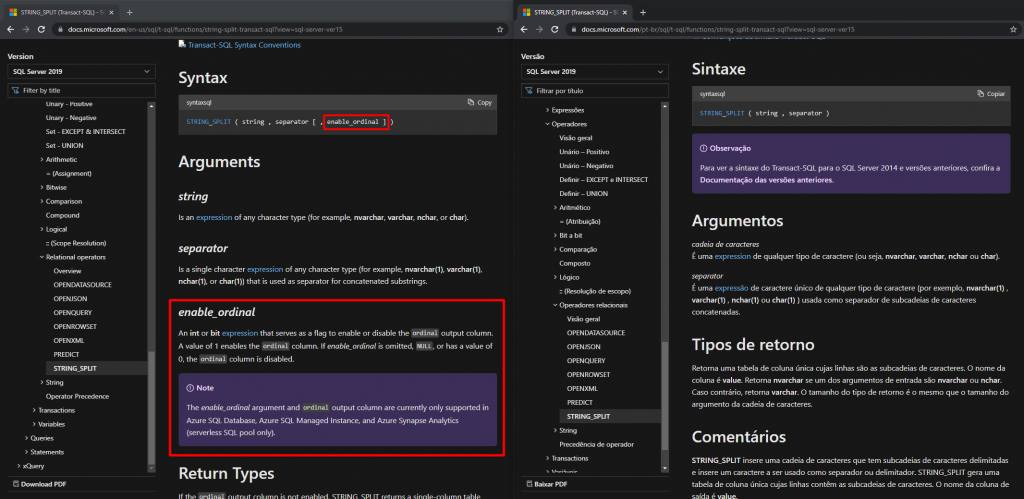The image size is (1024, 499).
Task: Copy the English syntax code block
Action: click(x=480, y=103)
